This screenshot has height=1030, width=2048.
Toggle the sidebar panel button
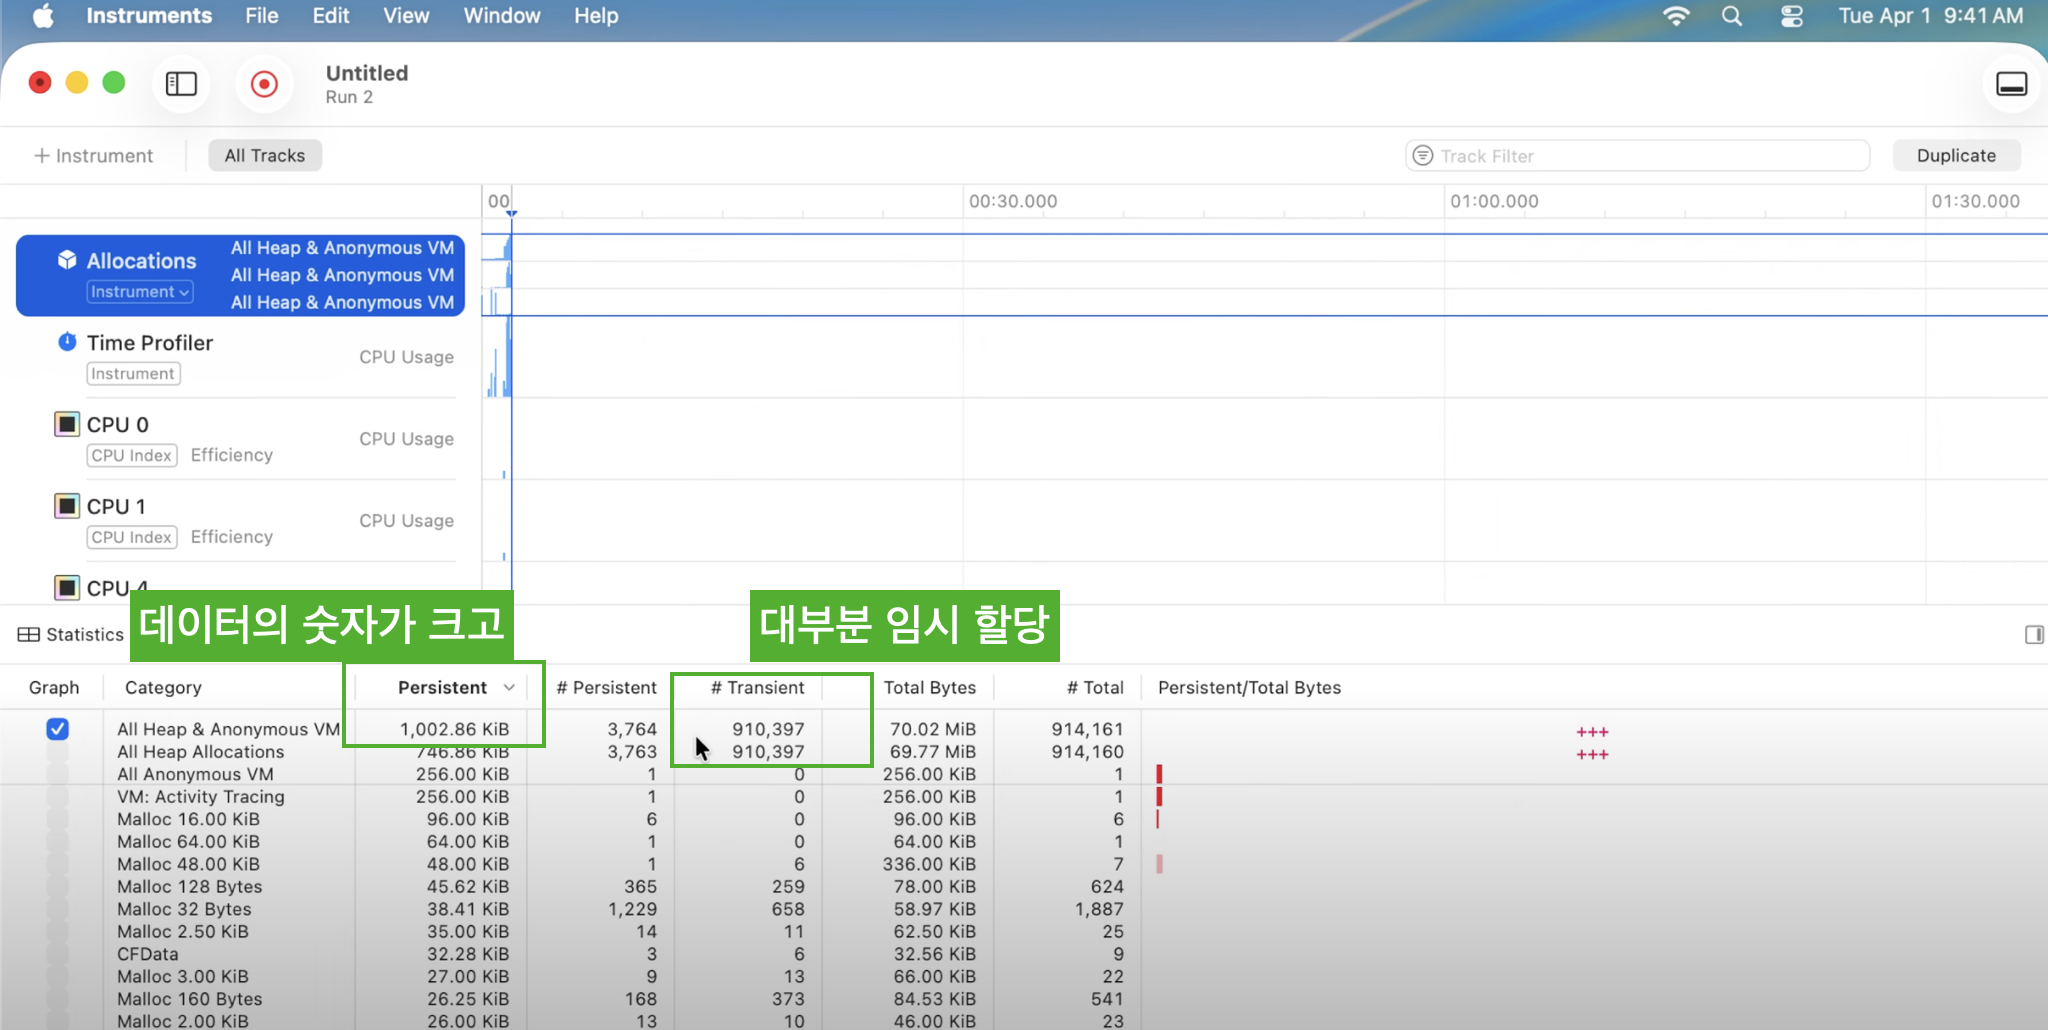(181, 84)
